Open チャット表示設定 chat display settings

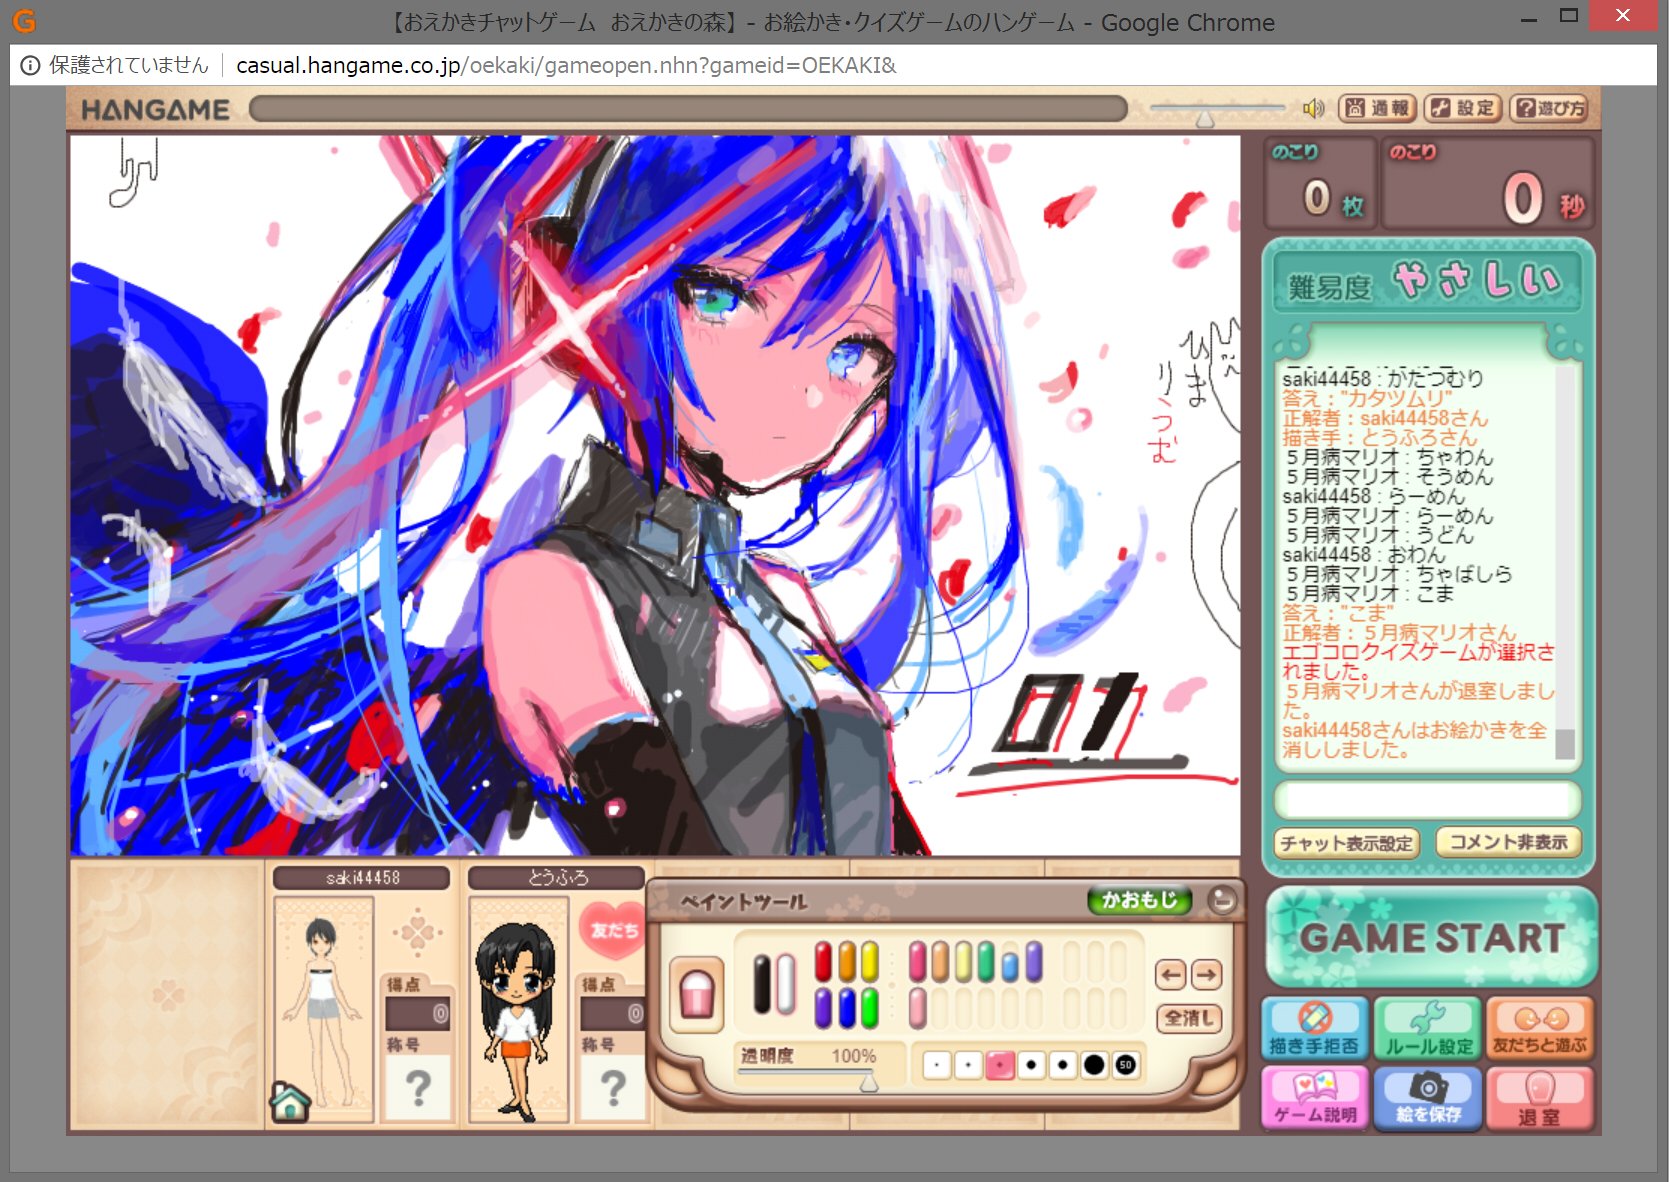tap(1346, 843)
